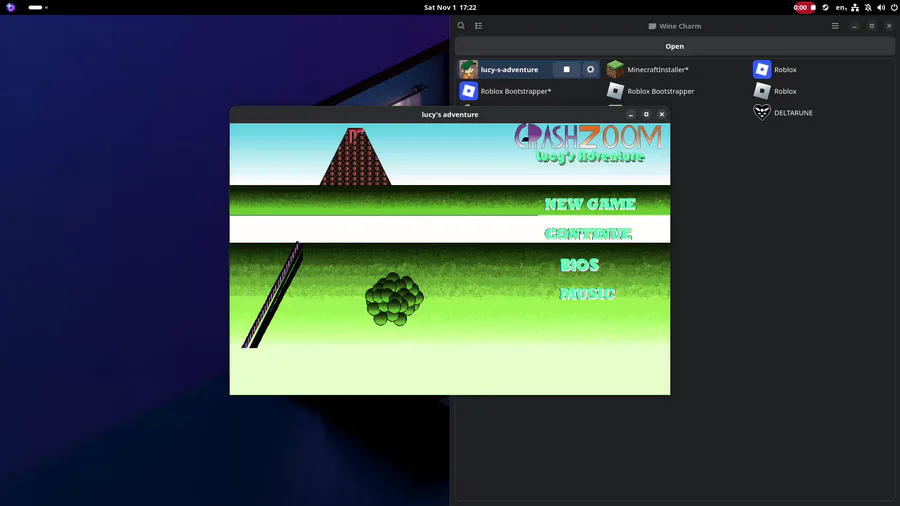
Task: Minimize the lucy's adventure window
Action: coord(631,114)
